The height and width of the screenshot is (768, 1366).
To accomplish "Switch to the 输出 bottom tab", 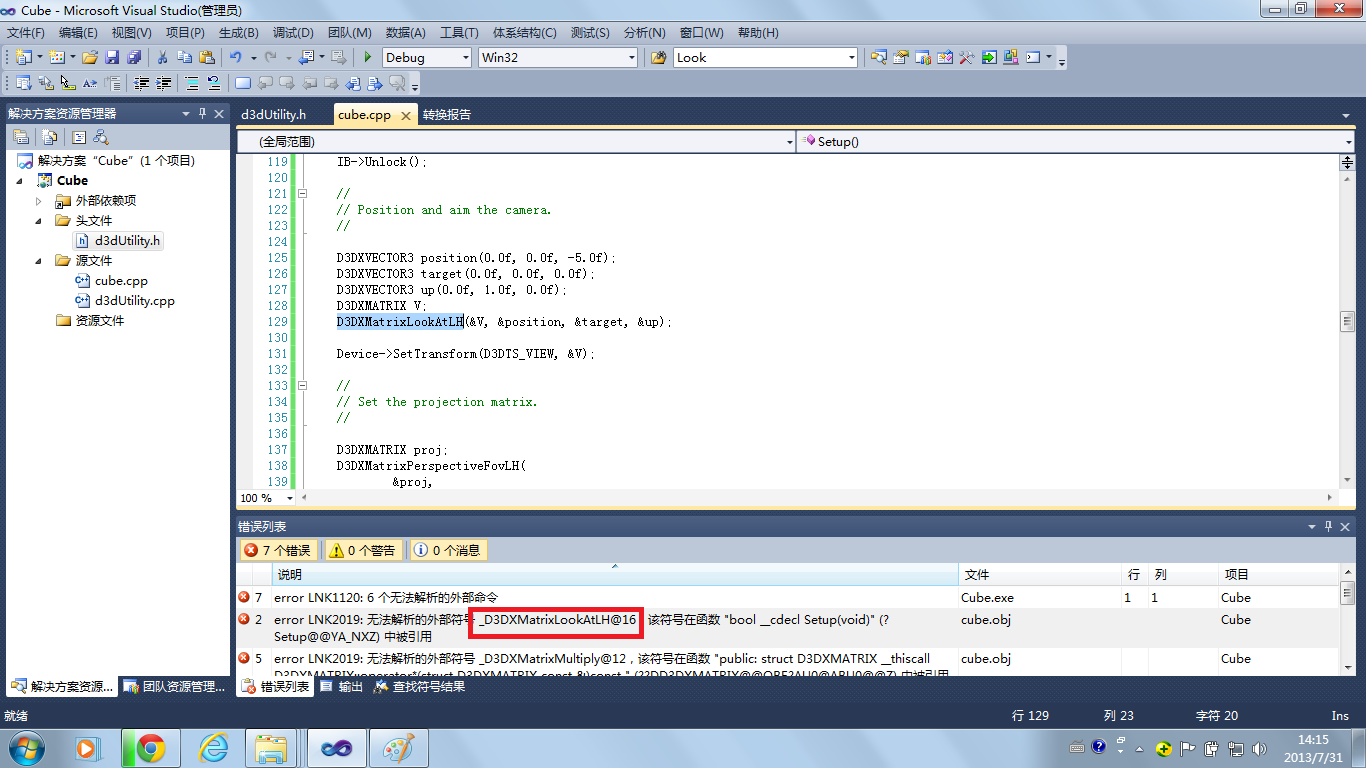I will tap(342, 687).
